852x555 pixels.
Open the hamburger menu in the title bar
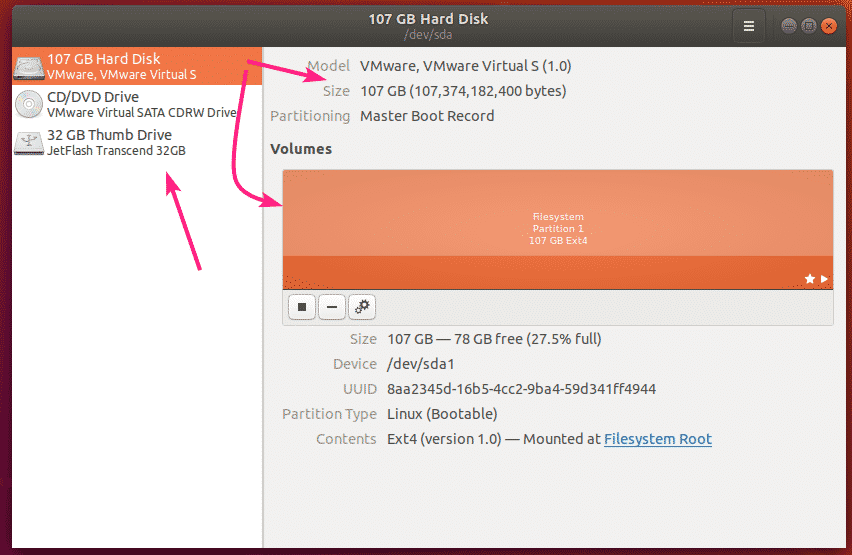(x=748, y=26)
